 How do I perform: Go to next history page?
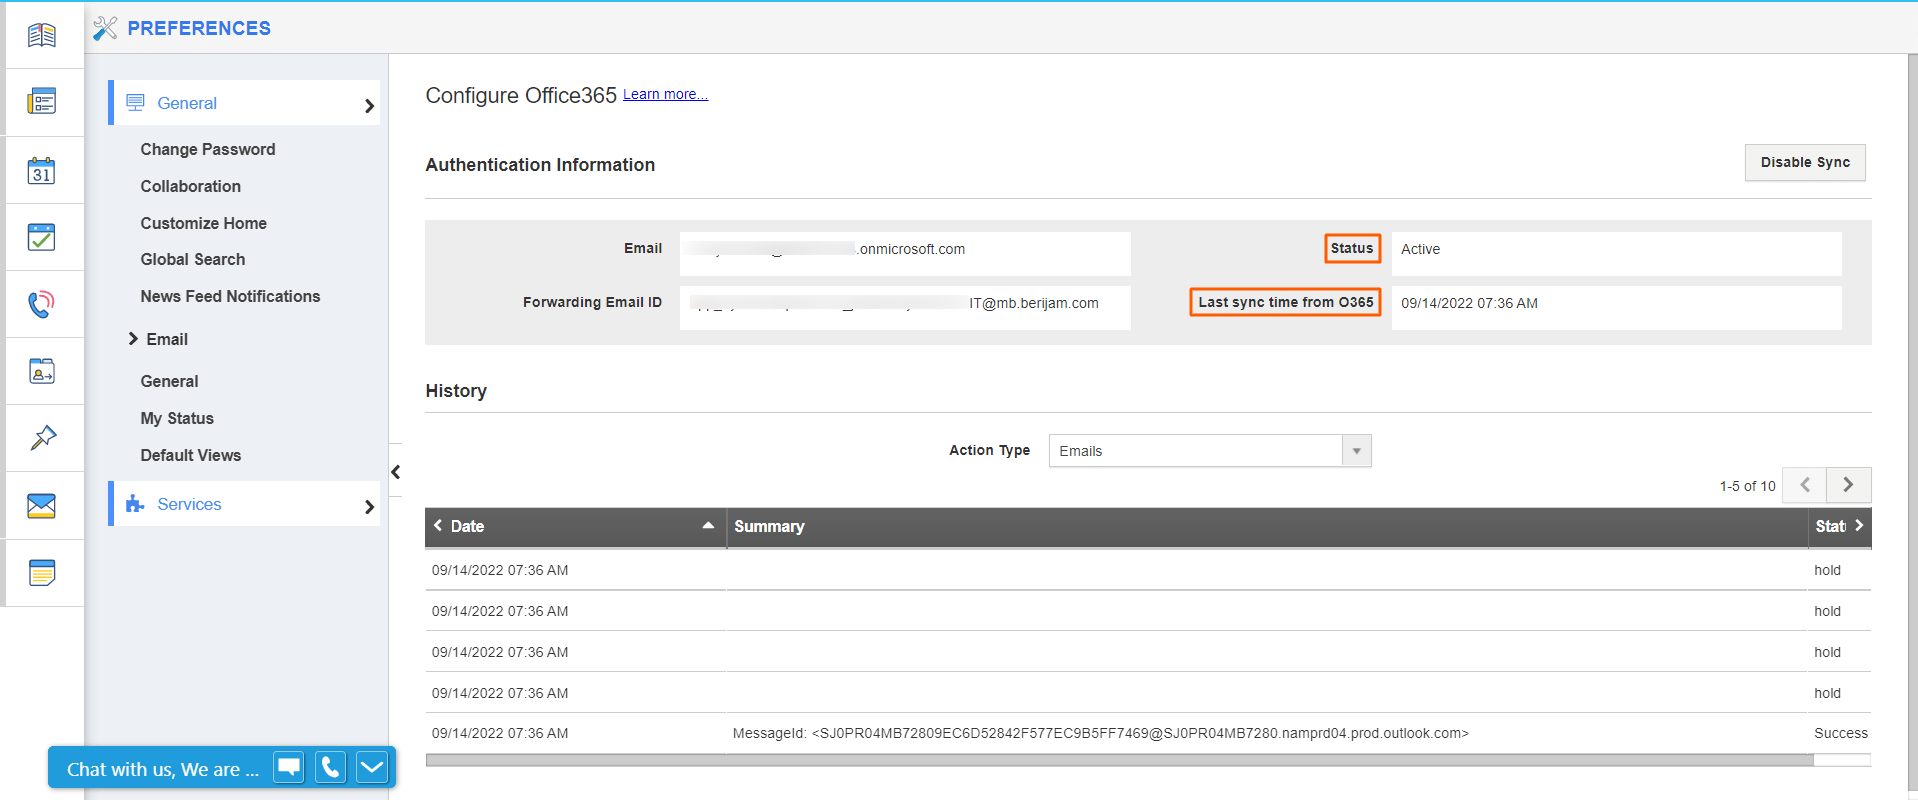click(1848, 485)
